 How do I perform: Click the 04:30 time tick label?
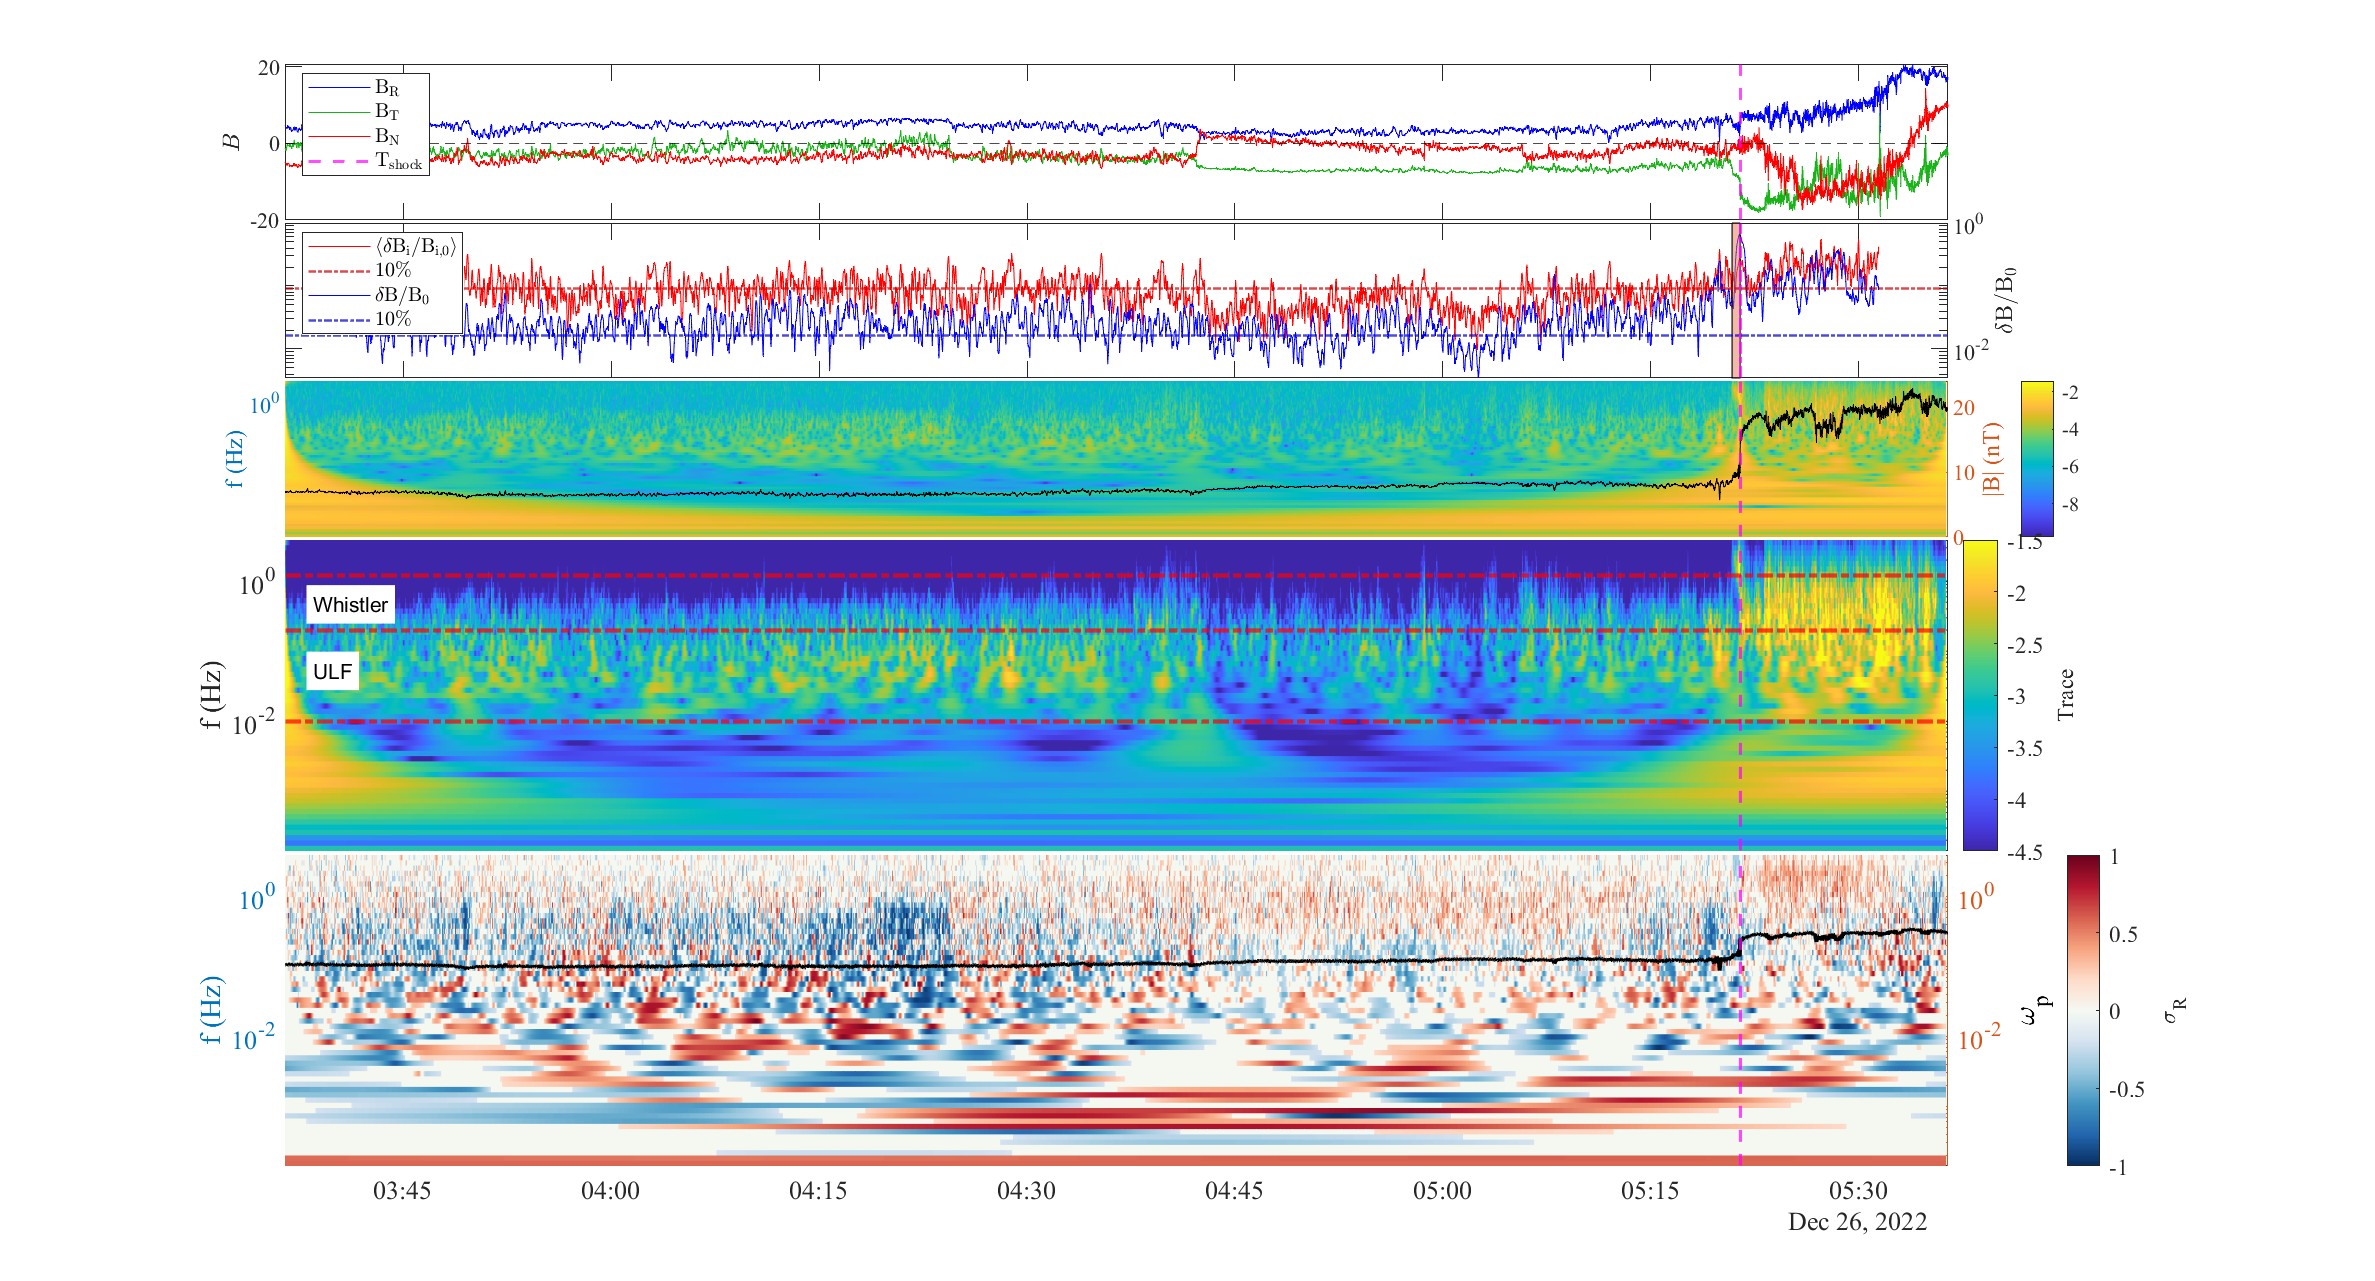[x=1026, y=1191]
